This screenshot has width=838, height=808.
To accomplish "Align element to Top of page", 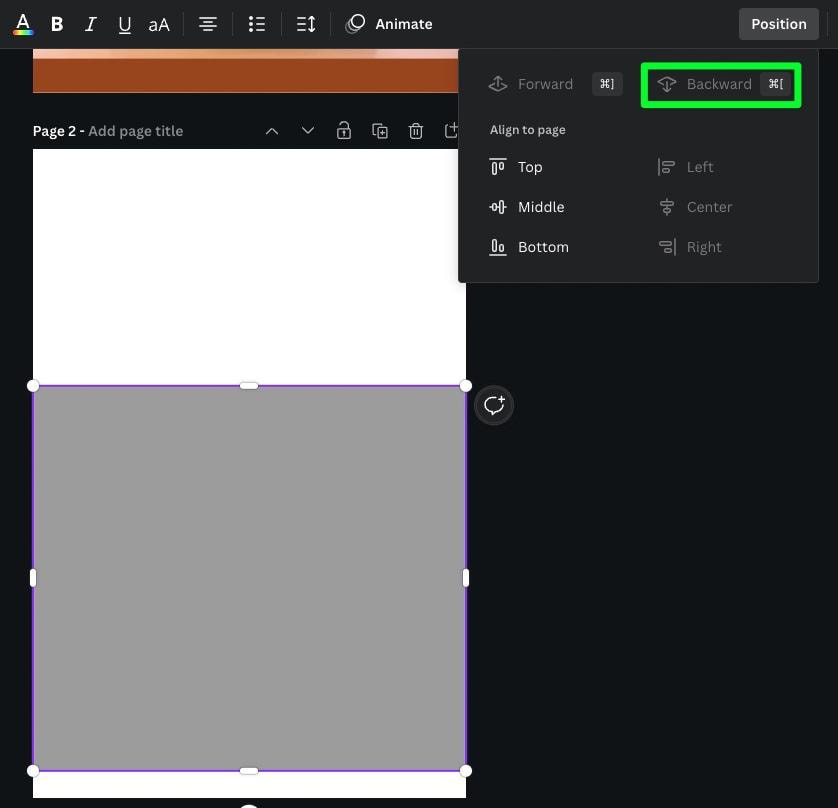I will [x=529, y=167].
